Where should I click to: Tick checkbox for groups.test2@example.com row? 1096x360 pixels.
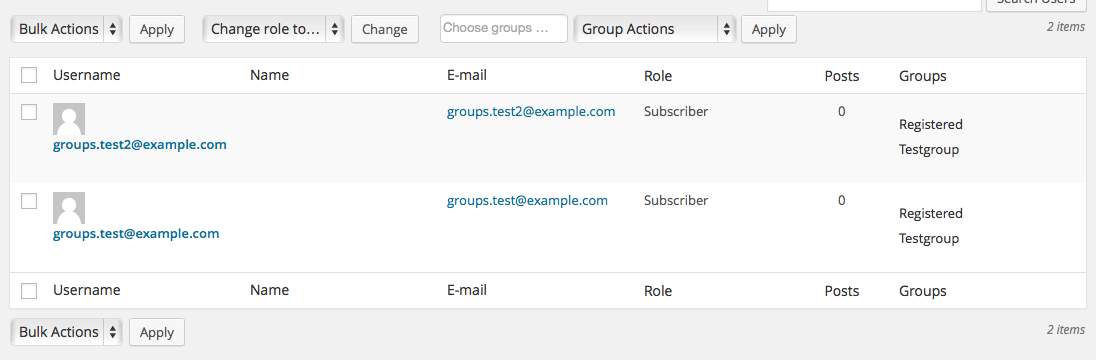pos(29,112)
